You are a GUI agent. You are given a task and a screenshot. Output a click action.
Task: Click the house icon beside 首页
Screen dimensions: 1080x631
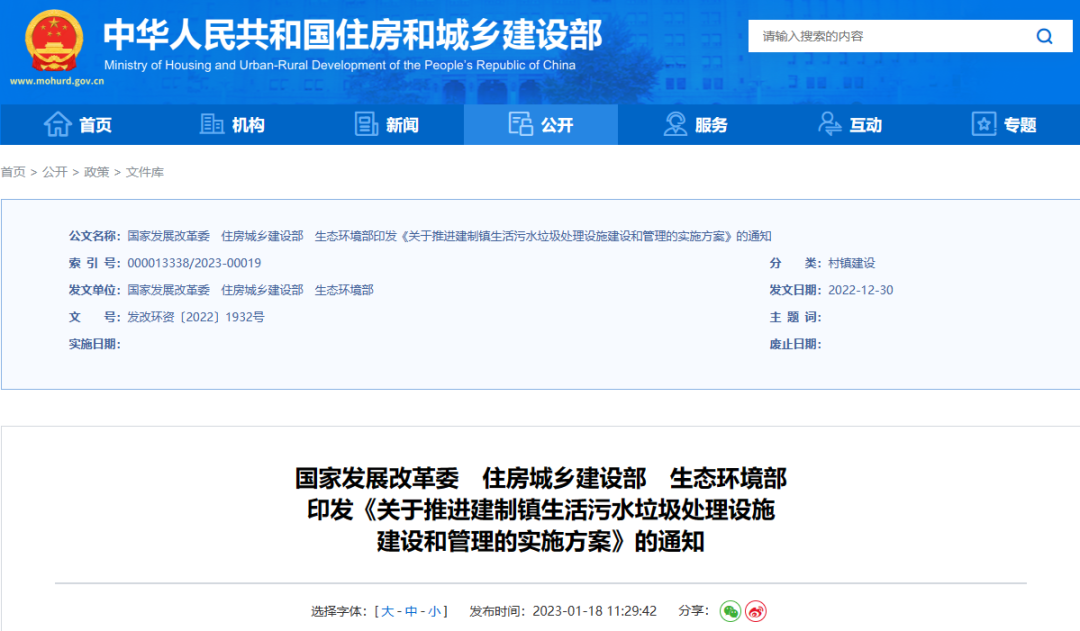click(x=58, y=124)
